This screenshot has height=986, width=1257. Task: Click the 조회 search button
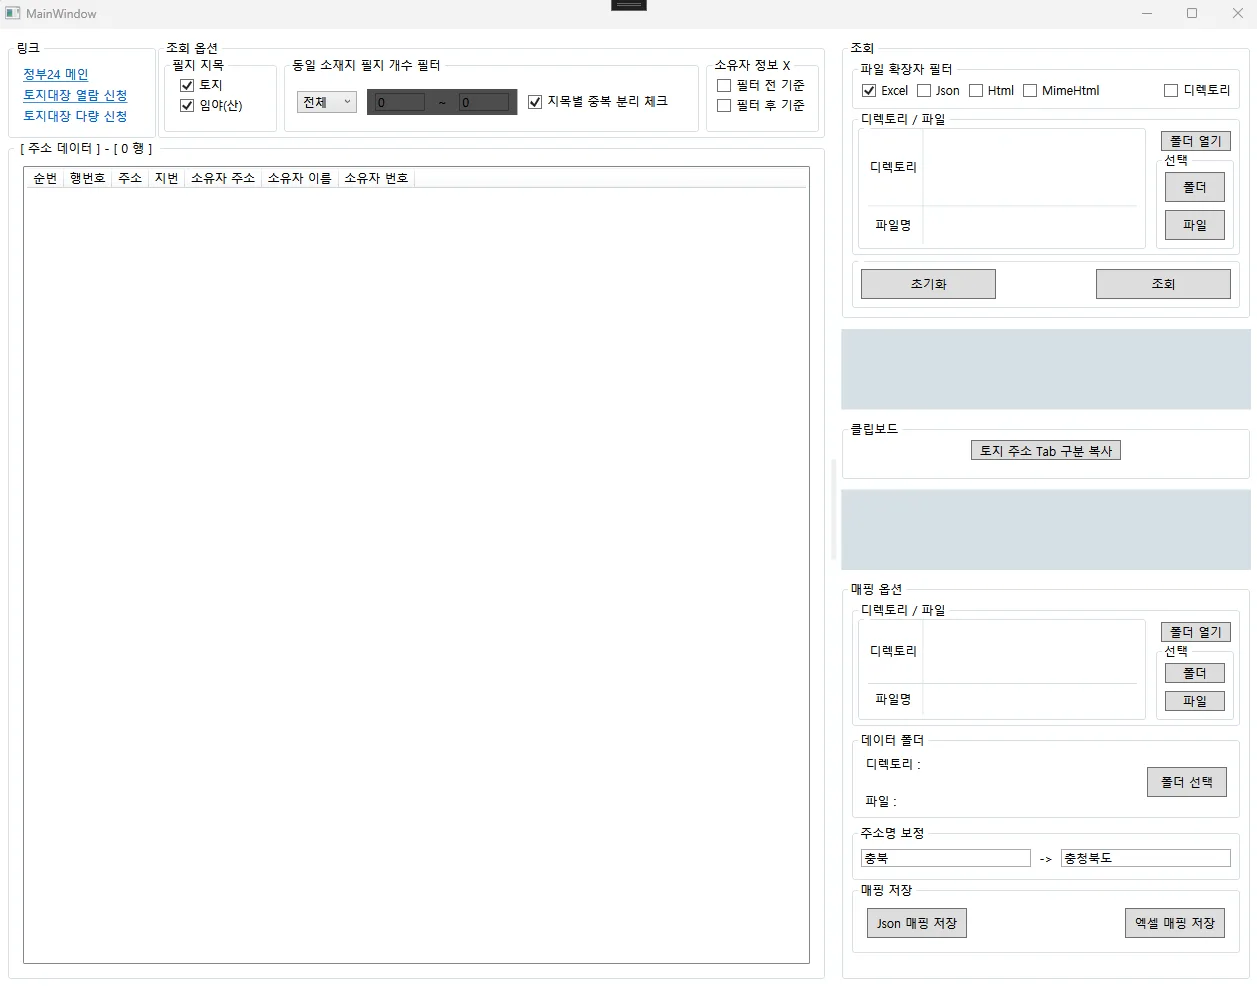[1163, 284]
